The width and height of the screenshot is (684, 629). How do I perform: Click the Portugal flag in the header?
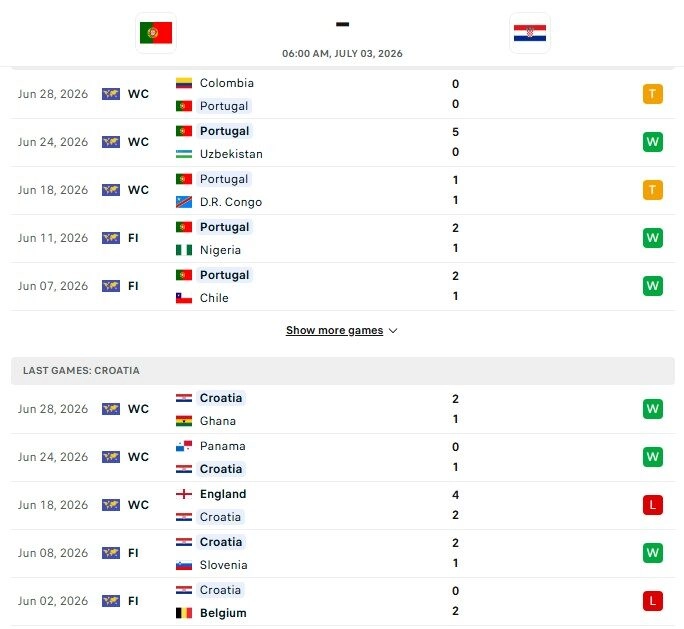[x=156, y=33]
